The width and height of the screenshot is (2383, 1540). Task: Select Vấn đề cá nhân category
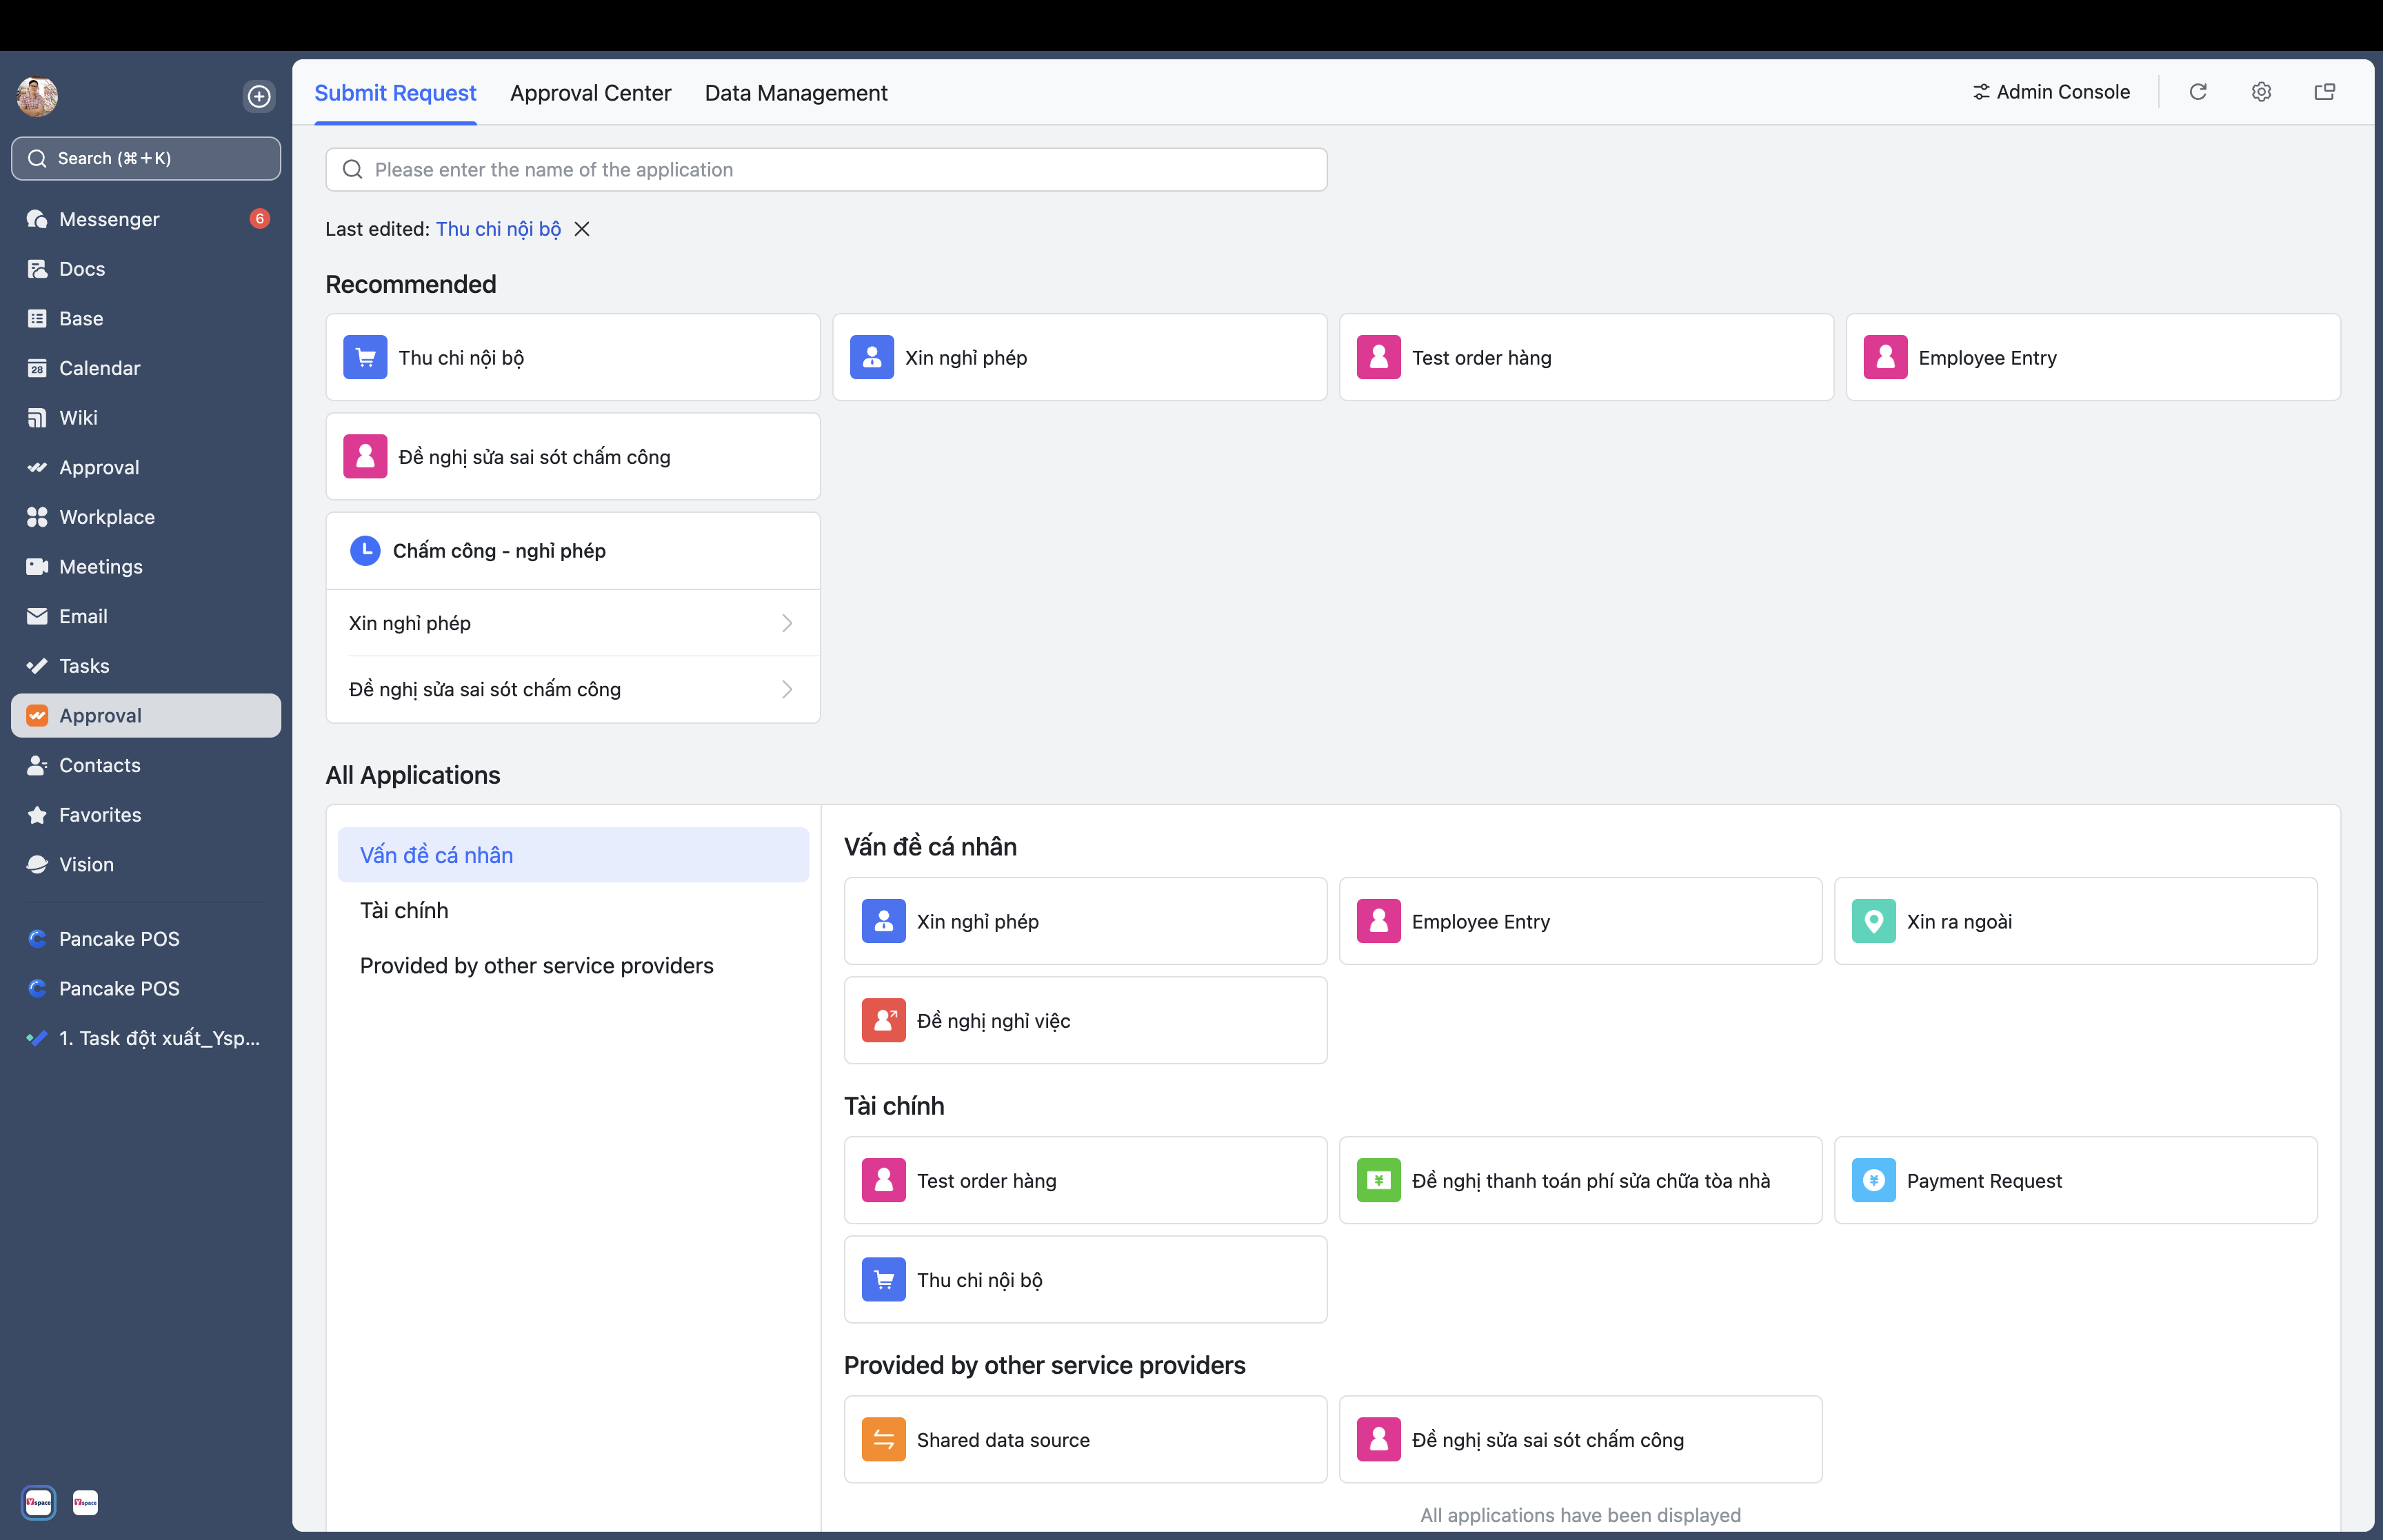[x=434, y=853]
